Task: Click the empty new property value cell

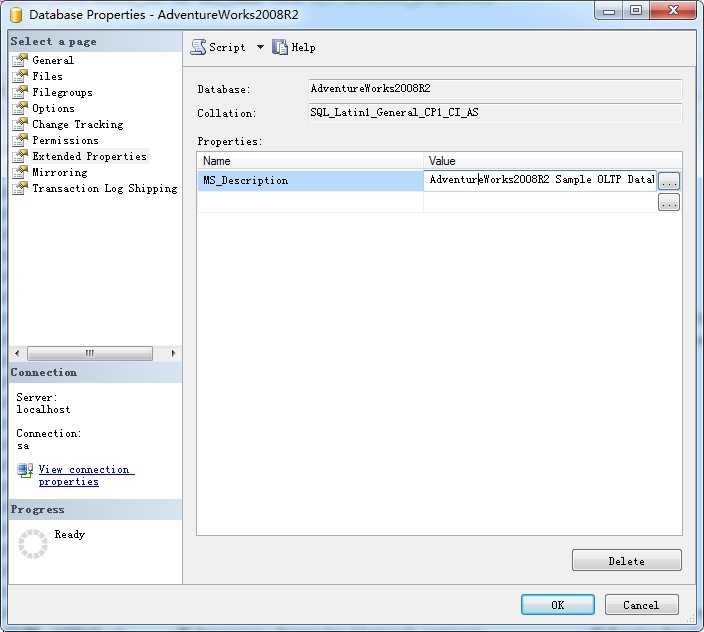Action: tap(540, 202)
